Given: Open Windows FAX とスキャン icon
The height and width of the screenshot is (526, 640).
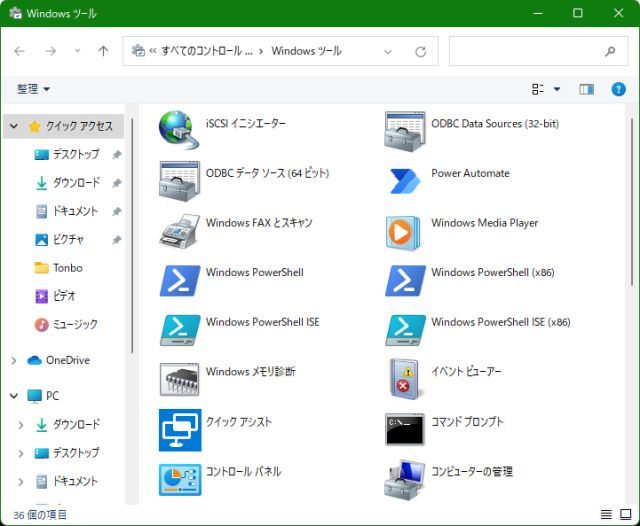Looking at the screenshot, I should [179, 231].
